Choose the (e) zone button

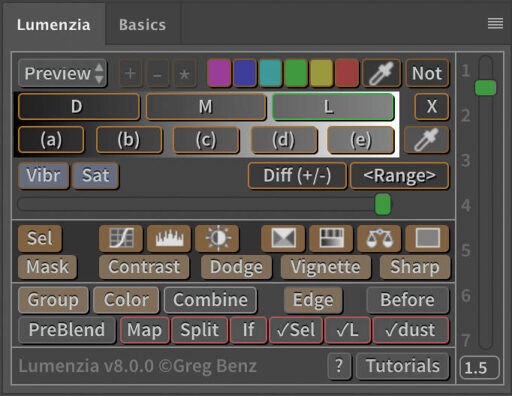point(361,140)
